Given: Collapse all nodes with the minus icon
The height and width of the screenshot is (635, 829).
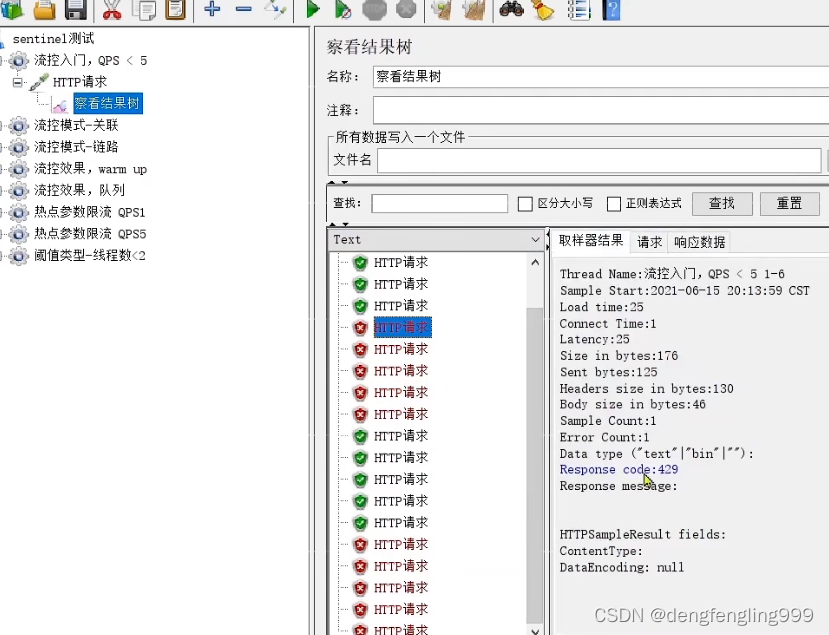Looking at the screenshot, I should tap(244, 8).
